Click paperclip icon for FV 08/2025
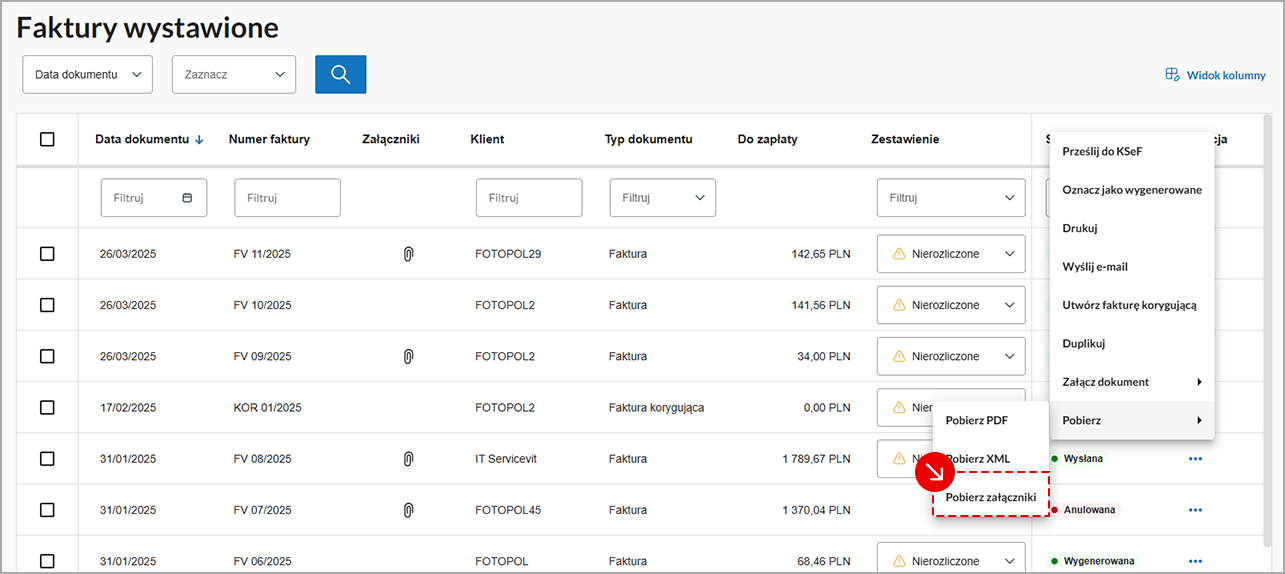Screen dimensions: 1285x574 pyautogui.click(x=408, y=459)
